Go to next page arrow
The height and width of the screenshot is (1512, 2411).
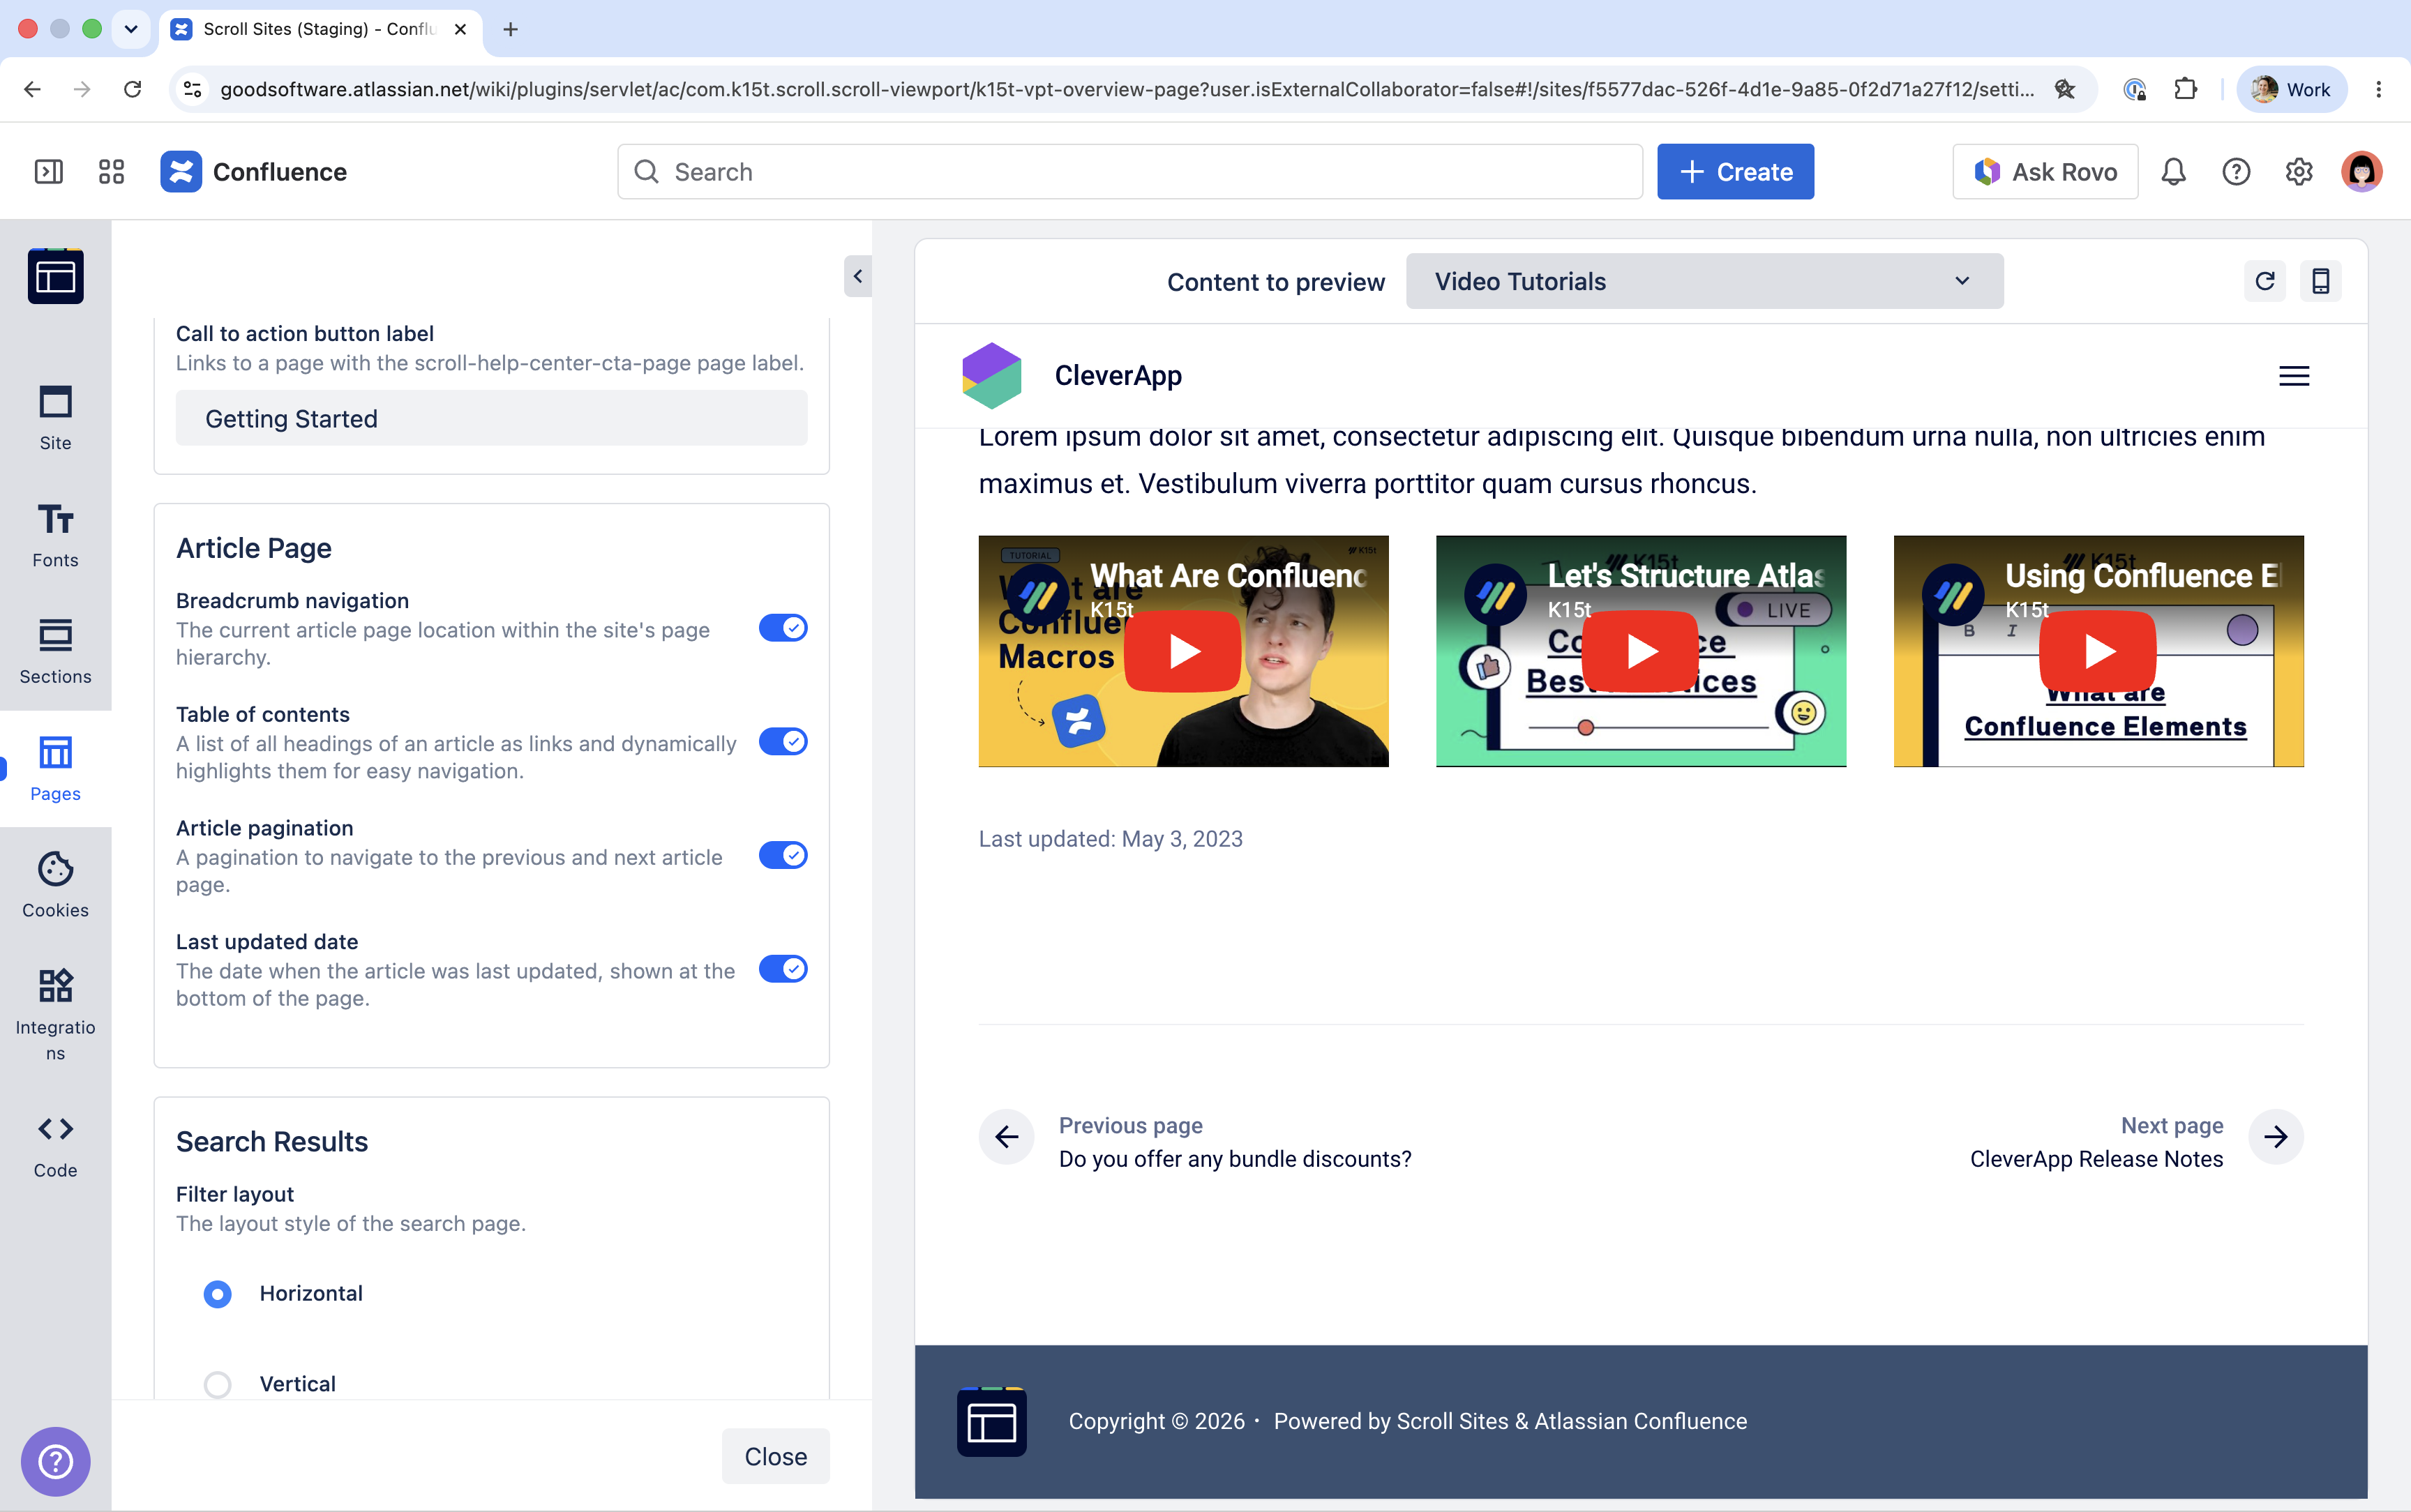click(x=2276, y=1137)
